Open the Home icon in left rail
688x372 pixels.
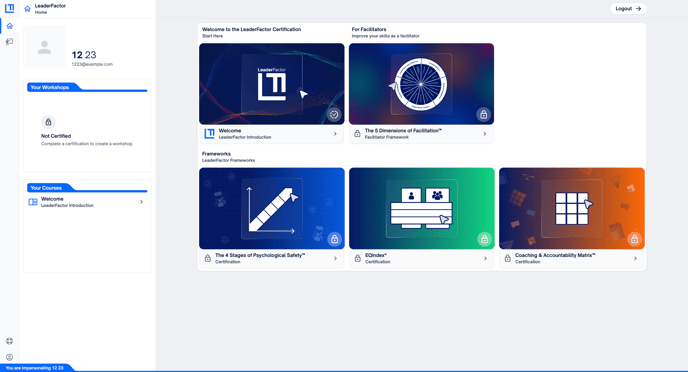10,26
